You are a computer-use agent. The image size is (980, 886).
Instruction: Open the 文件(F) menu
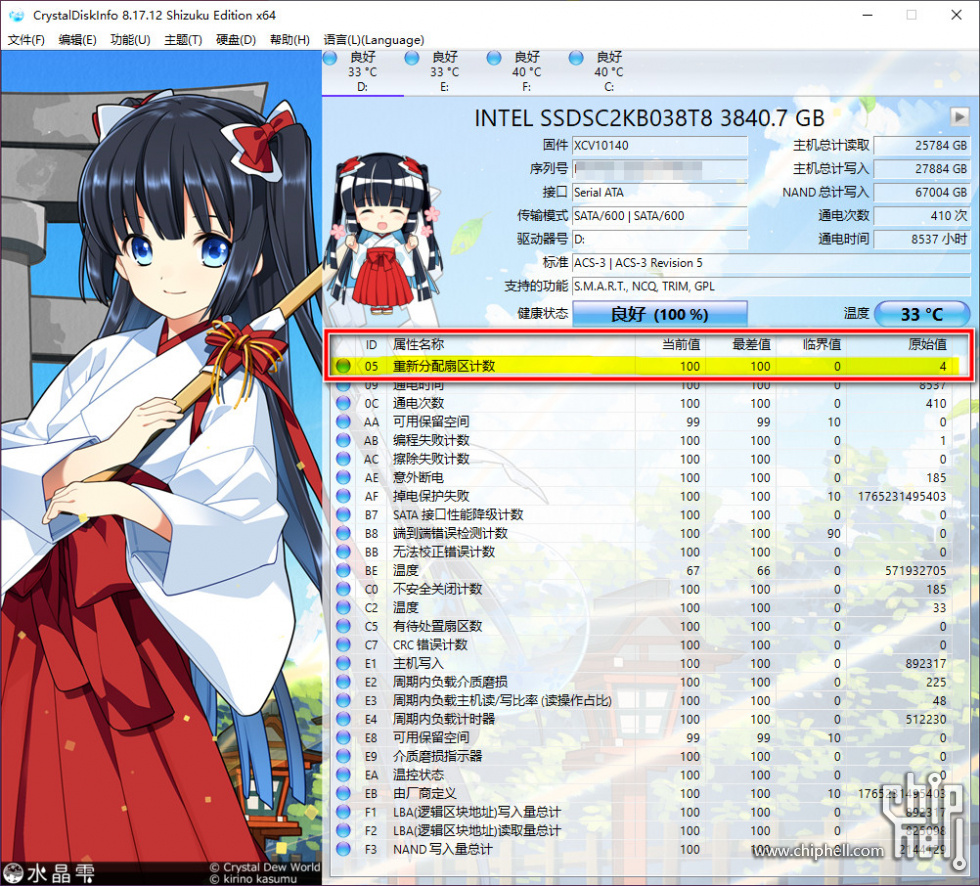(x=26, y=40)
